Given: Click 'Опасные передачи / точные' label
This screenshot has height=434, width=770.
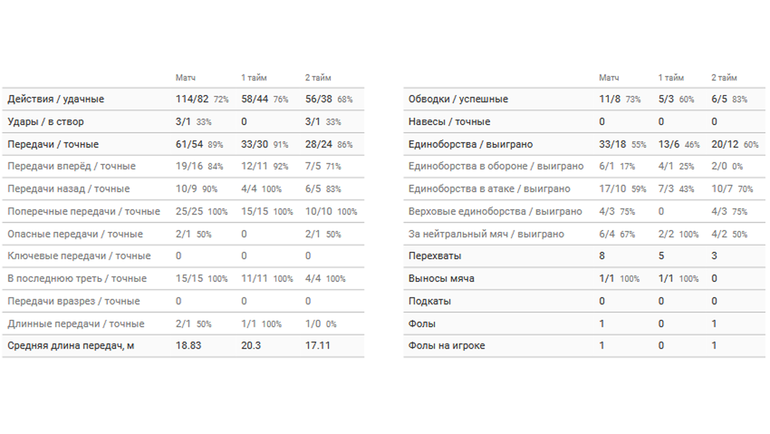Looking at the screenshot, I should pyautogui.click(x=75, y=233).
